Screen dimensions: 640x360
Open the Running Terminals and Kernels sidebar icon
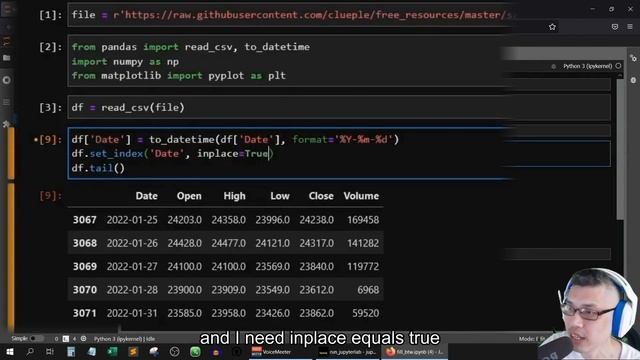(7, 80)
